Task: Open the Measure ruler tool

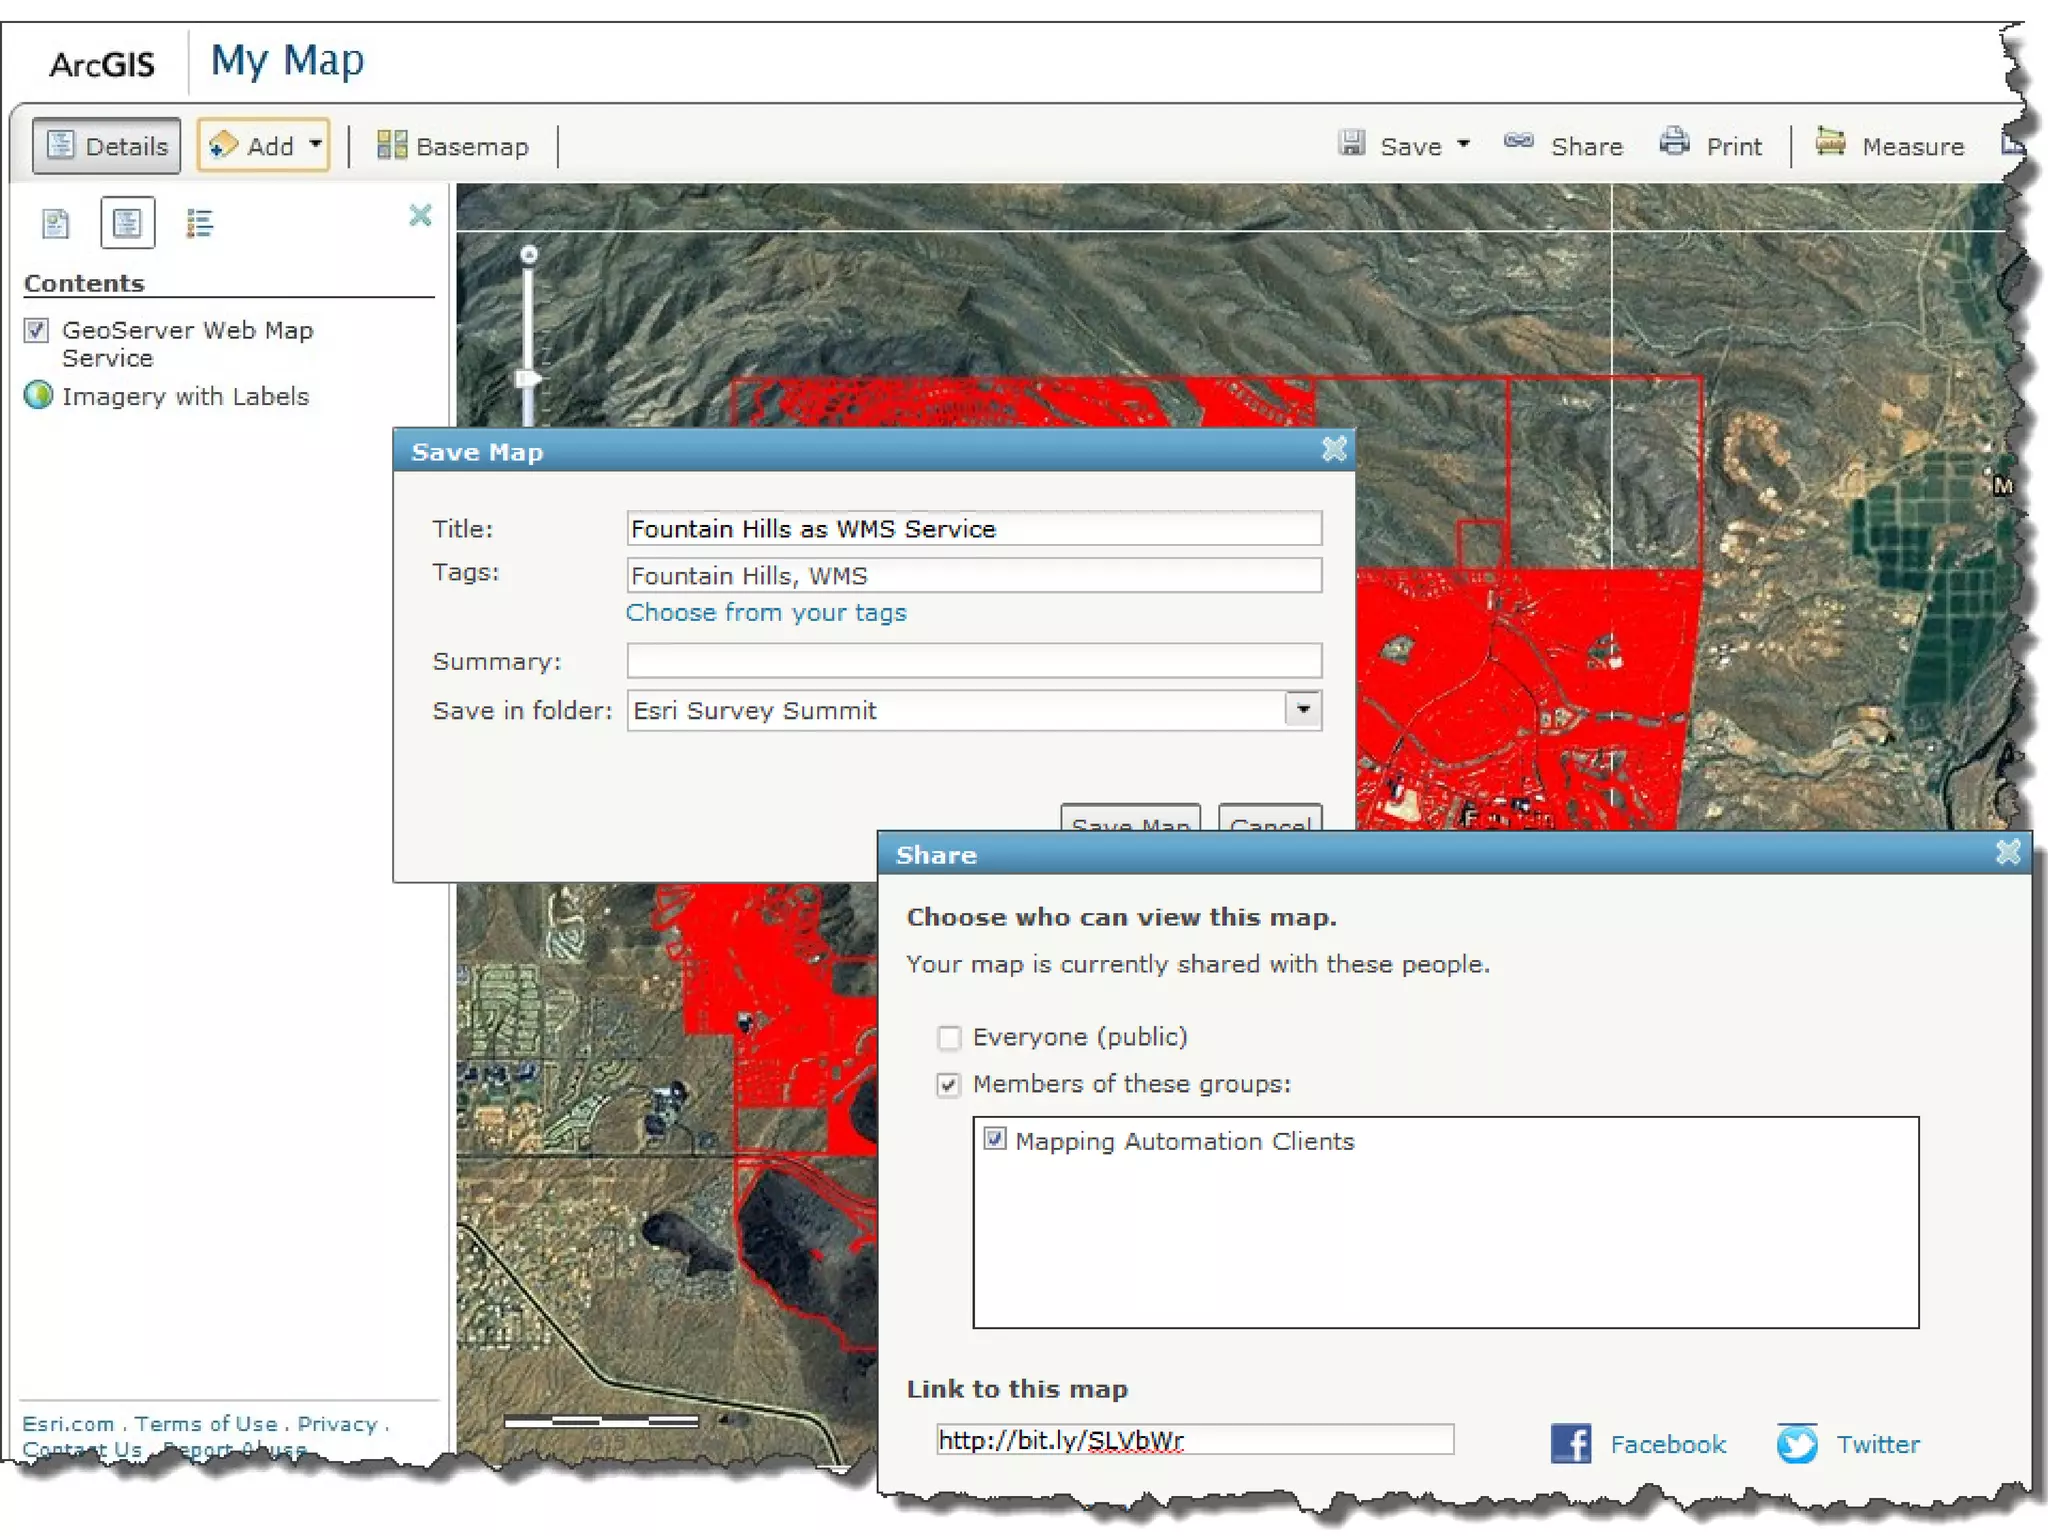Action: 1830,143
